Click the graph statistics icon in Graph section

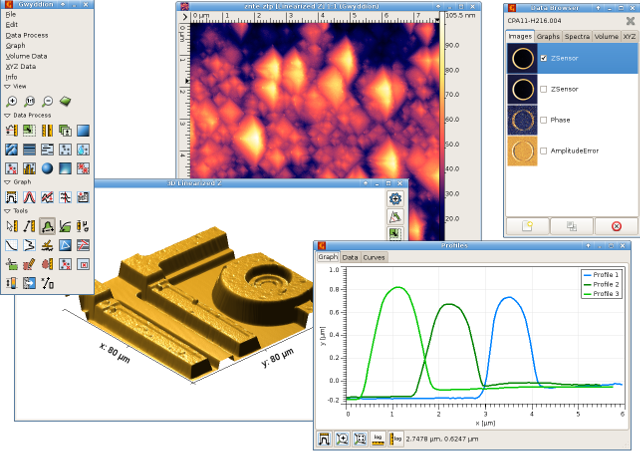pyautogui.click(x=83, y=197)
